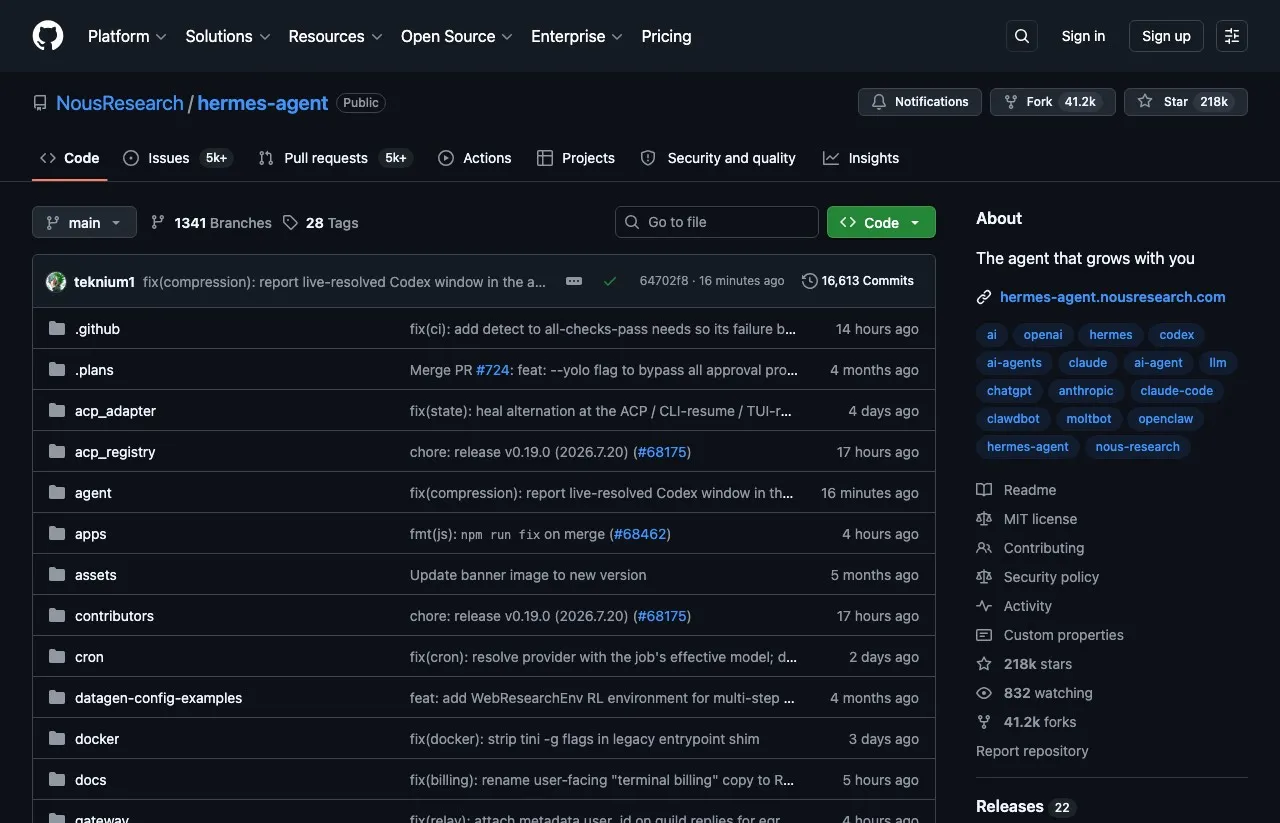Select the nous-research topic tag

click(1137, 447)
